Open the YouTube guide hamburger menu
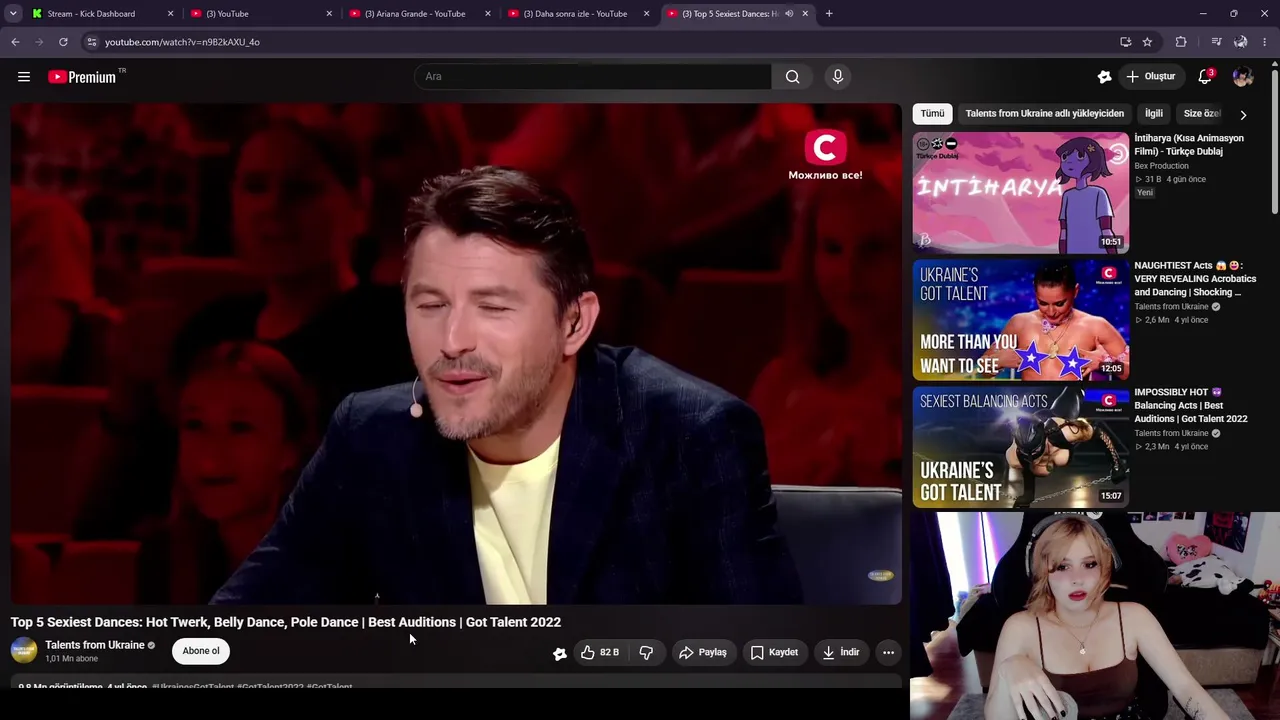Image resolution: width=1280 pixels, height=720 pixels. click(24, 76)
